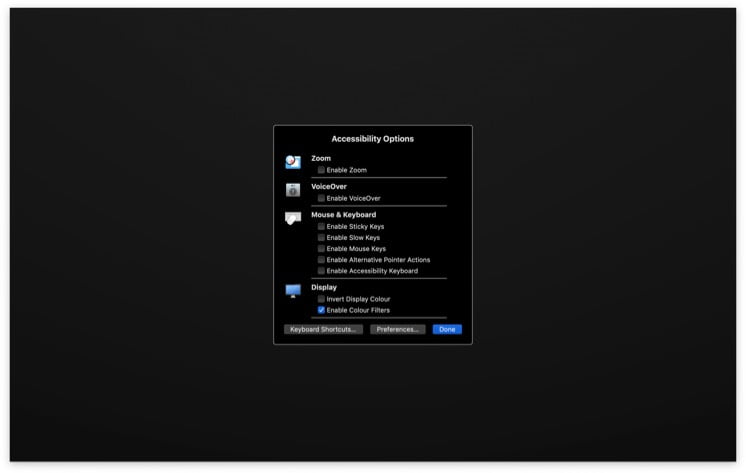Click the Display monitor icon
Image resolution: width=746 pixels, height=473 pixels.
click(x=293, y=291)
